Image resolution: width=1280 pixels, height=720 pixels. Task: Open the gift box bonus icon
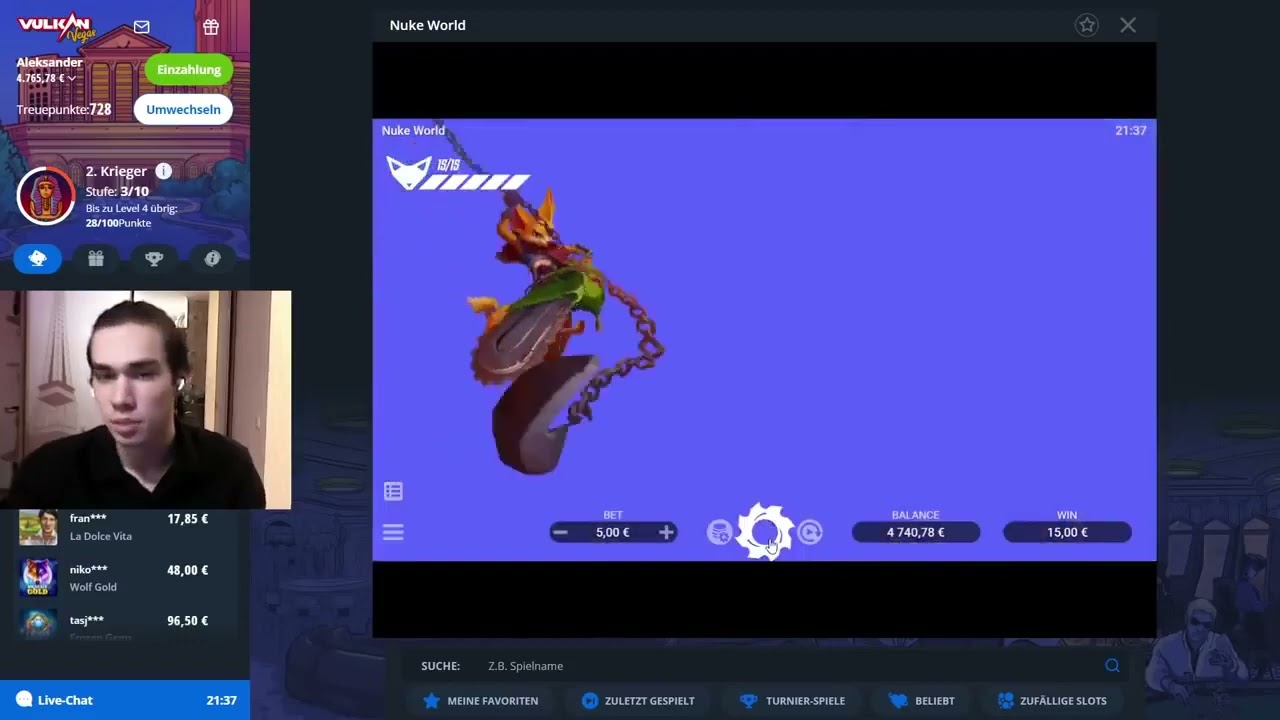click(211, 27)
